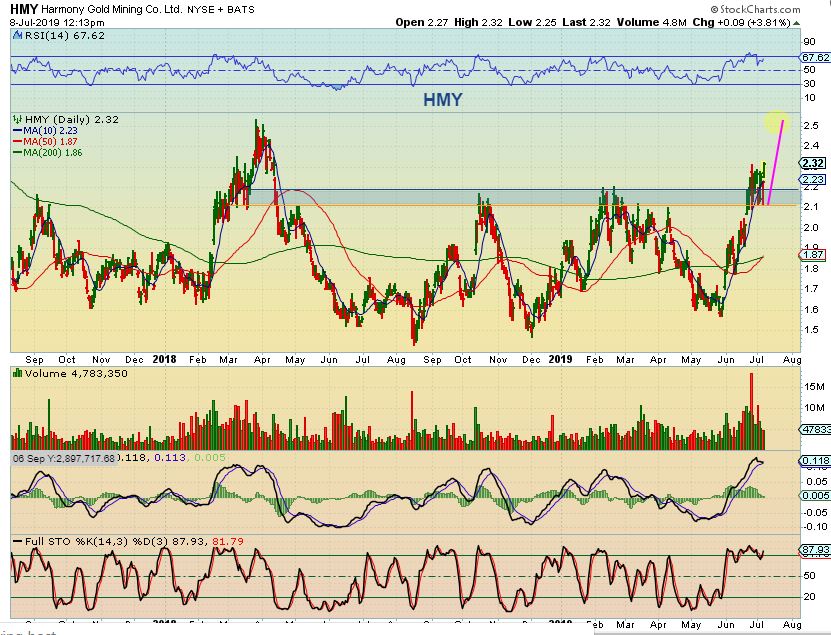Click the 2.5 price axis label
This screenshot has width=831, height=635.
coord(811,126)
